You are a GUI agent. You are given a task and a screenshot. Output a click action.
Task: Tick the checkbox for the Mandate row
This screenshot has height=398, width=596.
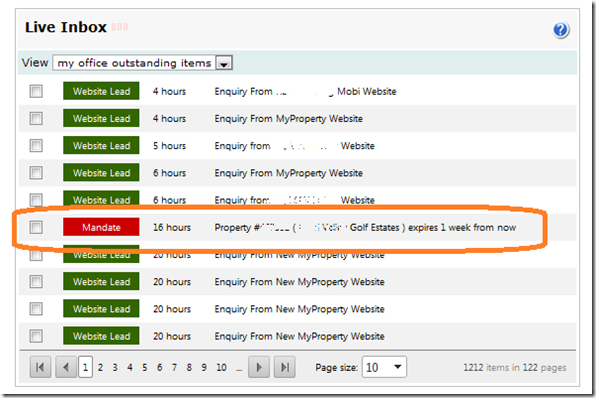click(x=36, y=227)
